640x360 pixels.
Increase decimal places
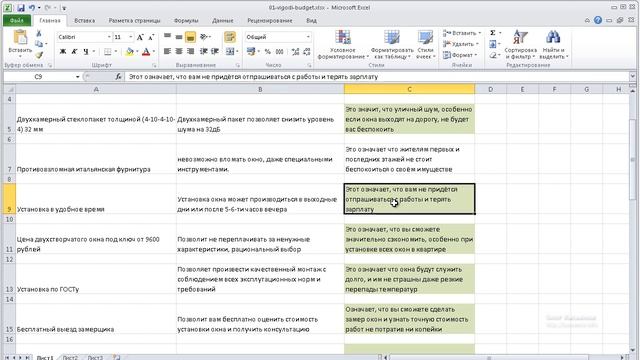(295, 51)
